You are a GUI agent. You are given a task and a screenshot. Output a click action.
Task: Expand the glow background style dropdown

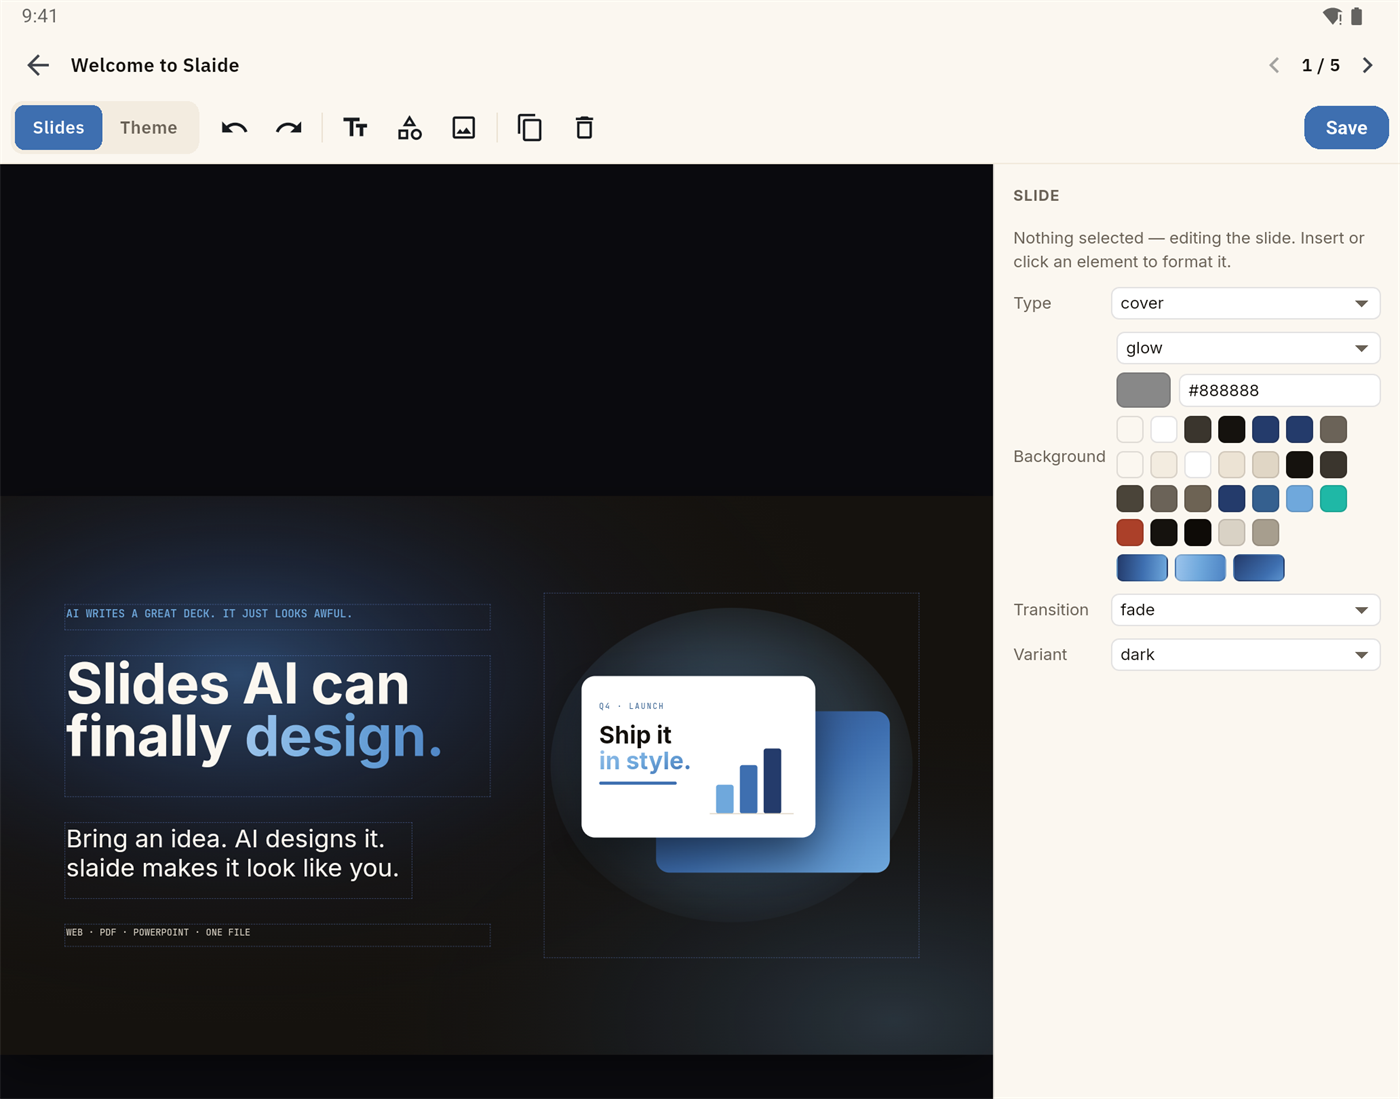point(1248,348)
